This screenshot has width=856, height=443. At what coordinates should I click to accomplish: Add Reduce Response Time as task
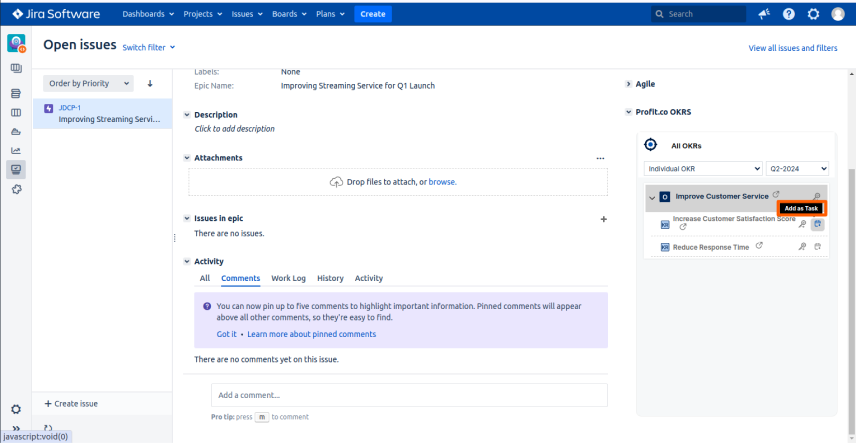click(x=817, y=246)
